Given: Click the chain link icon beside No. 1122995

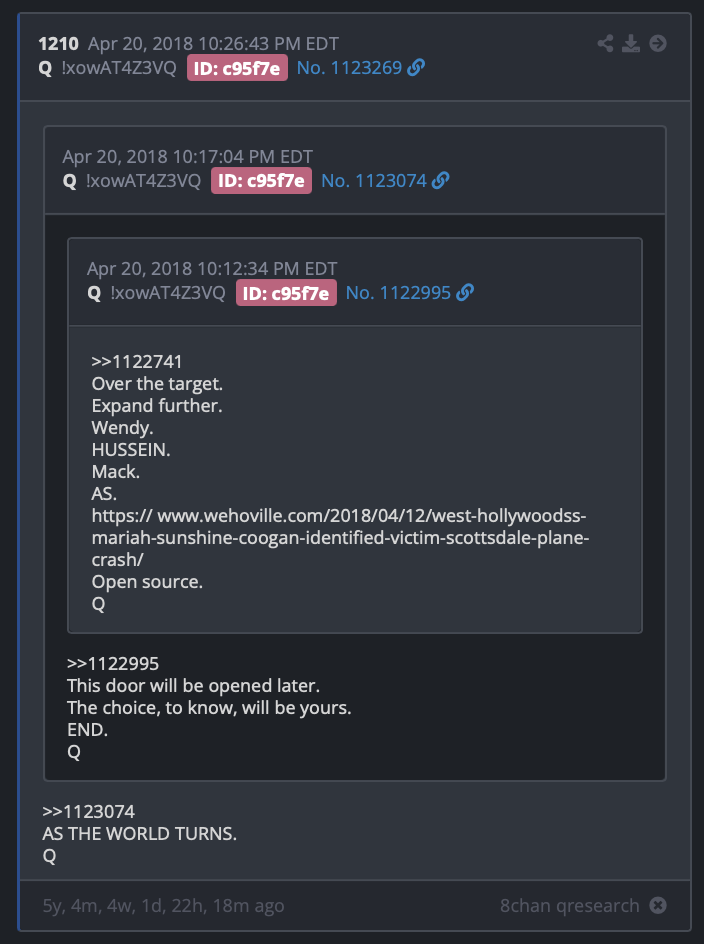Looking at the screenshot, I should (465, 293).
